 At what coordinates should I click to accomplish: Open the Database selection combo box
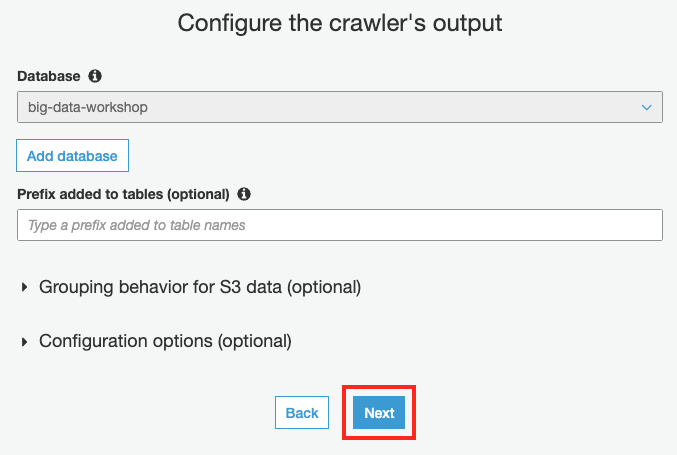[340, 107]
